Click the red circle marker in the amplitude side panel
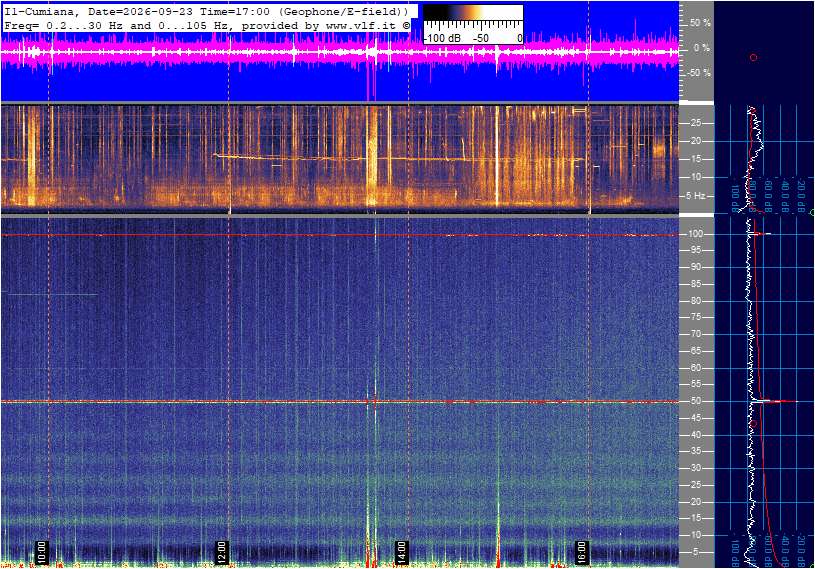815x569 pixels. point(753,58)
